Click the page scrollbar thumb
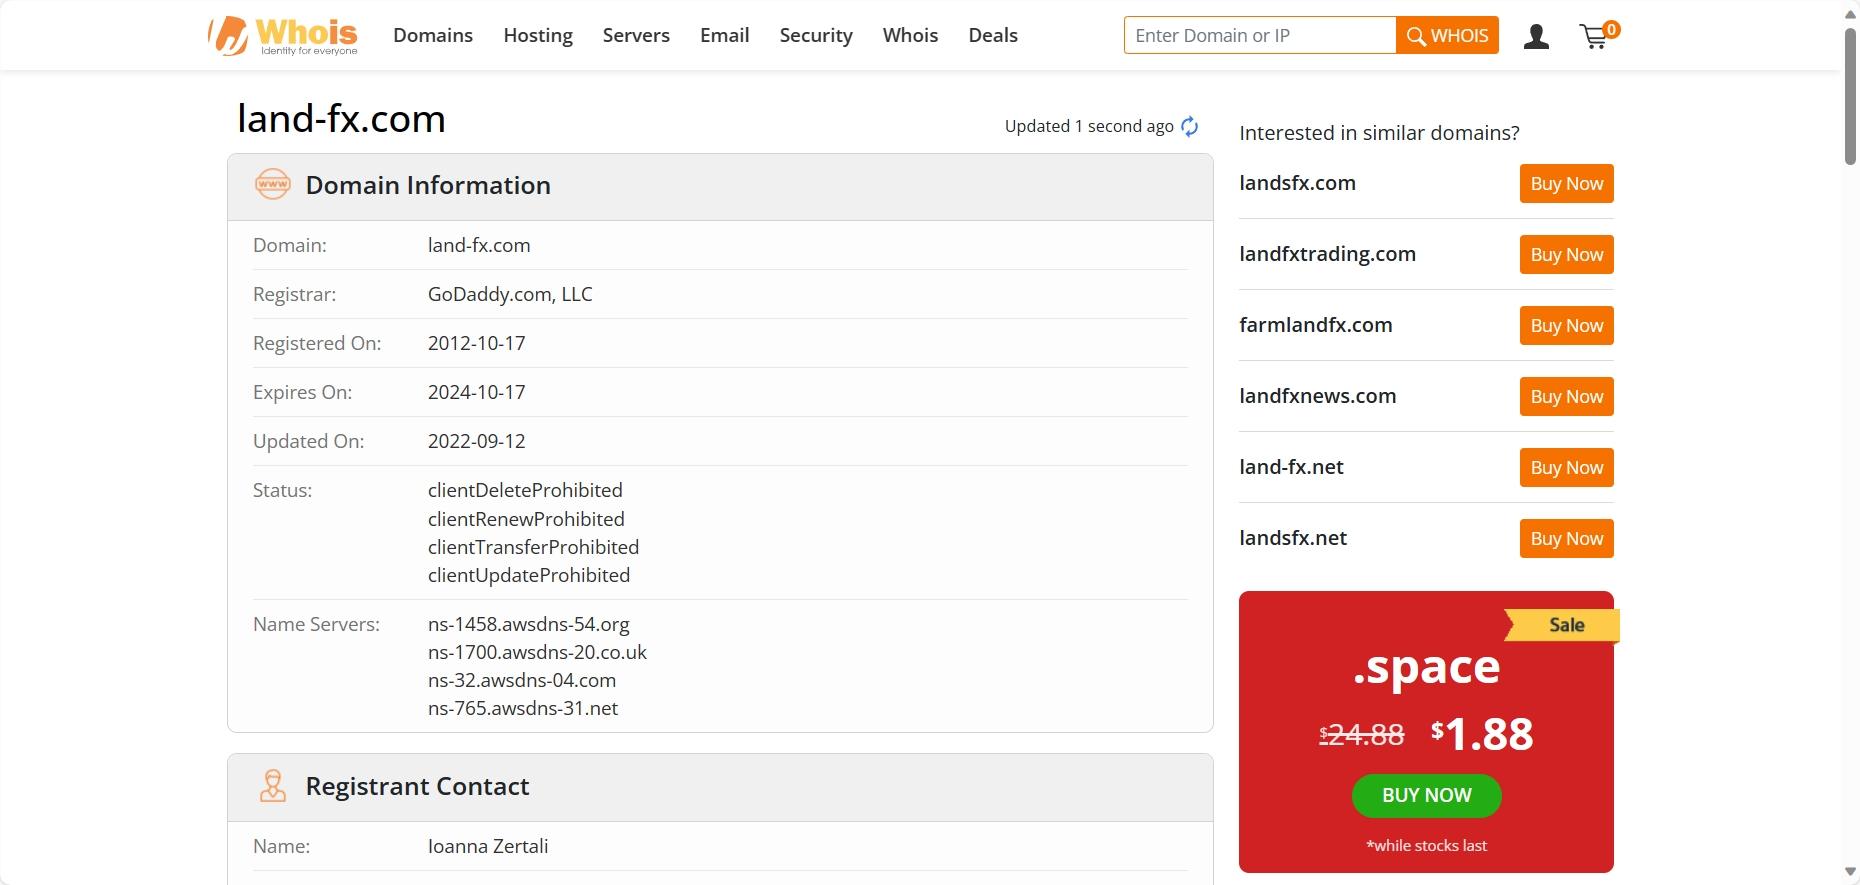1860x885 pixels. click(x=1850, y=97)
